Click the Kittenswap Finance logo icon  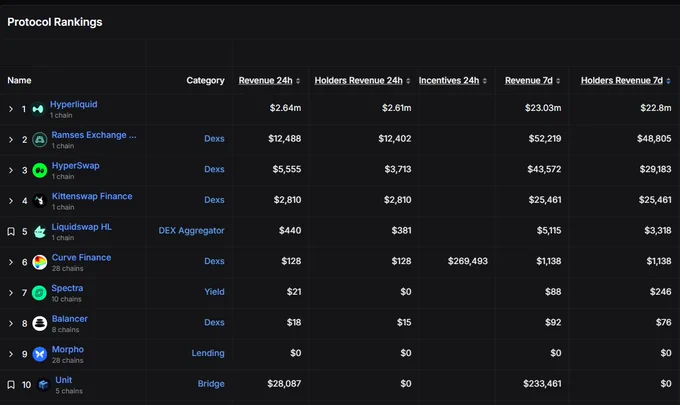39,201
